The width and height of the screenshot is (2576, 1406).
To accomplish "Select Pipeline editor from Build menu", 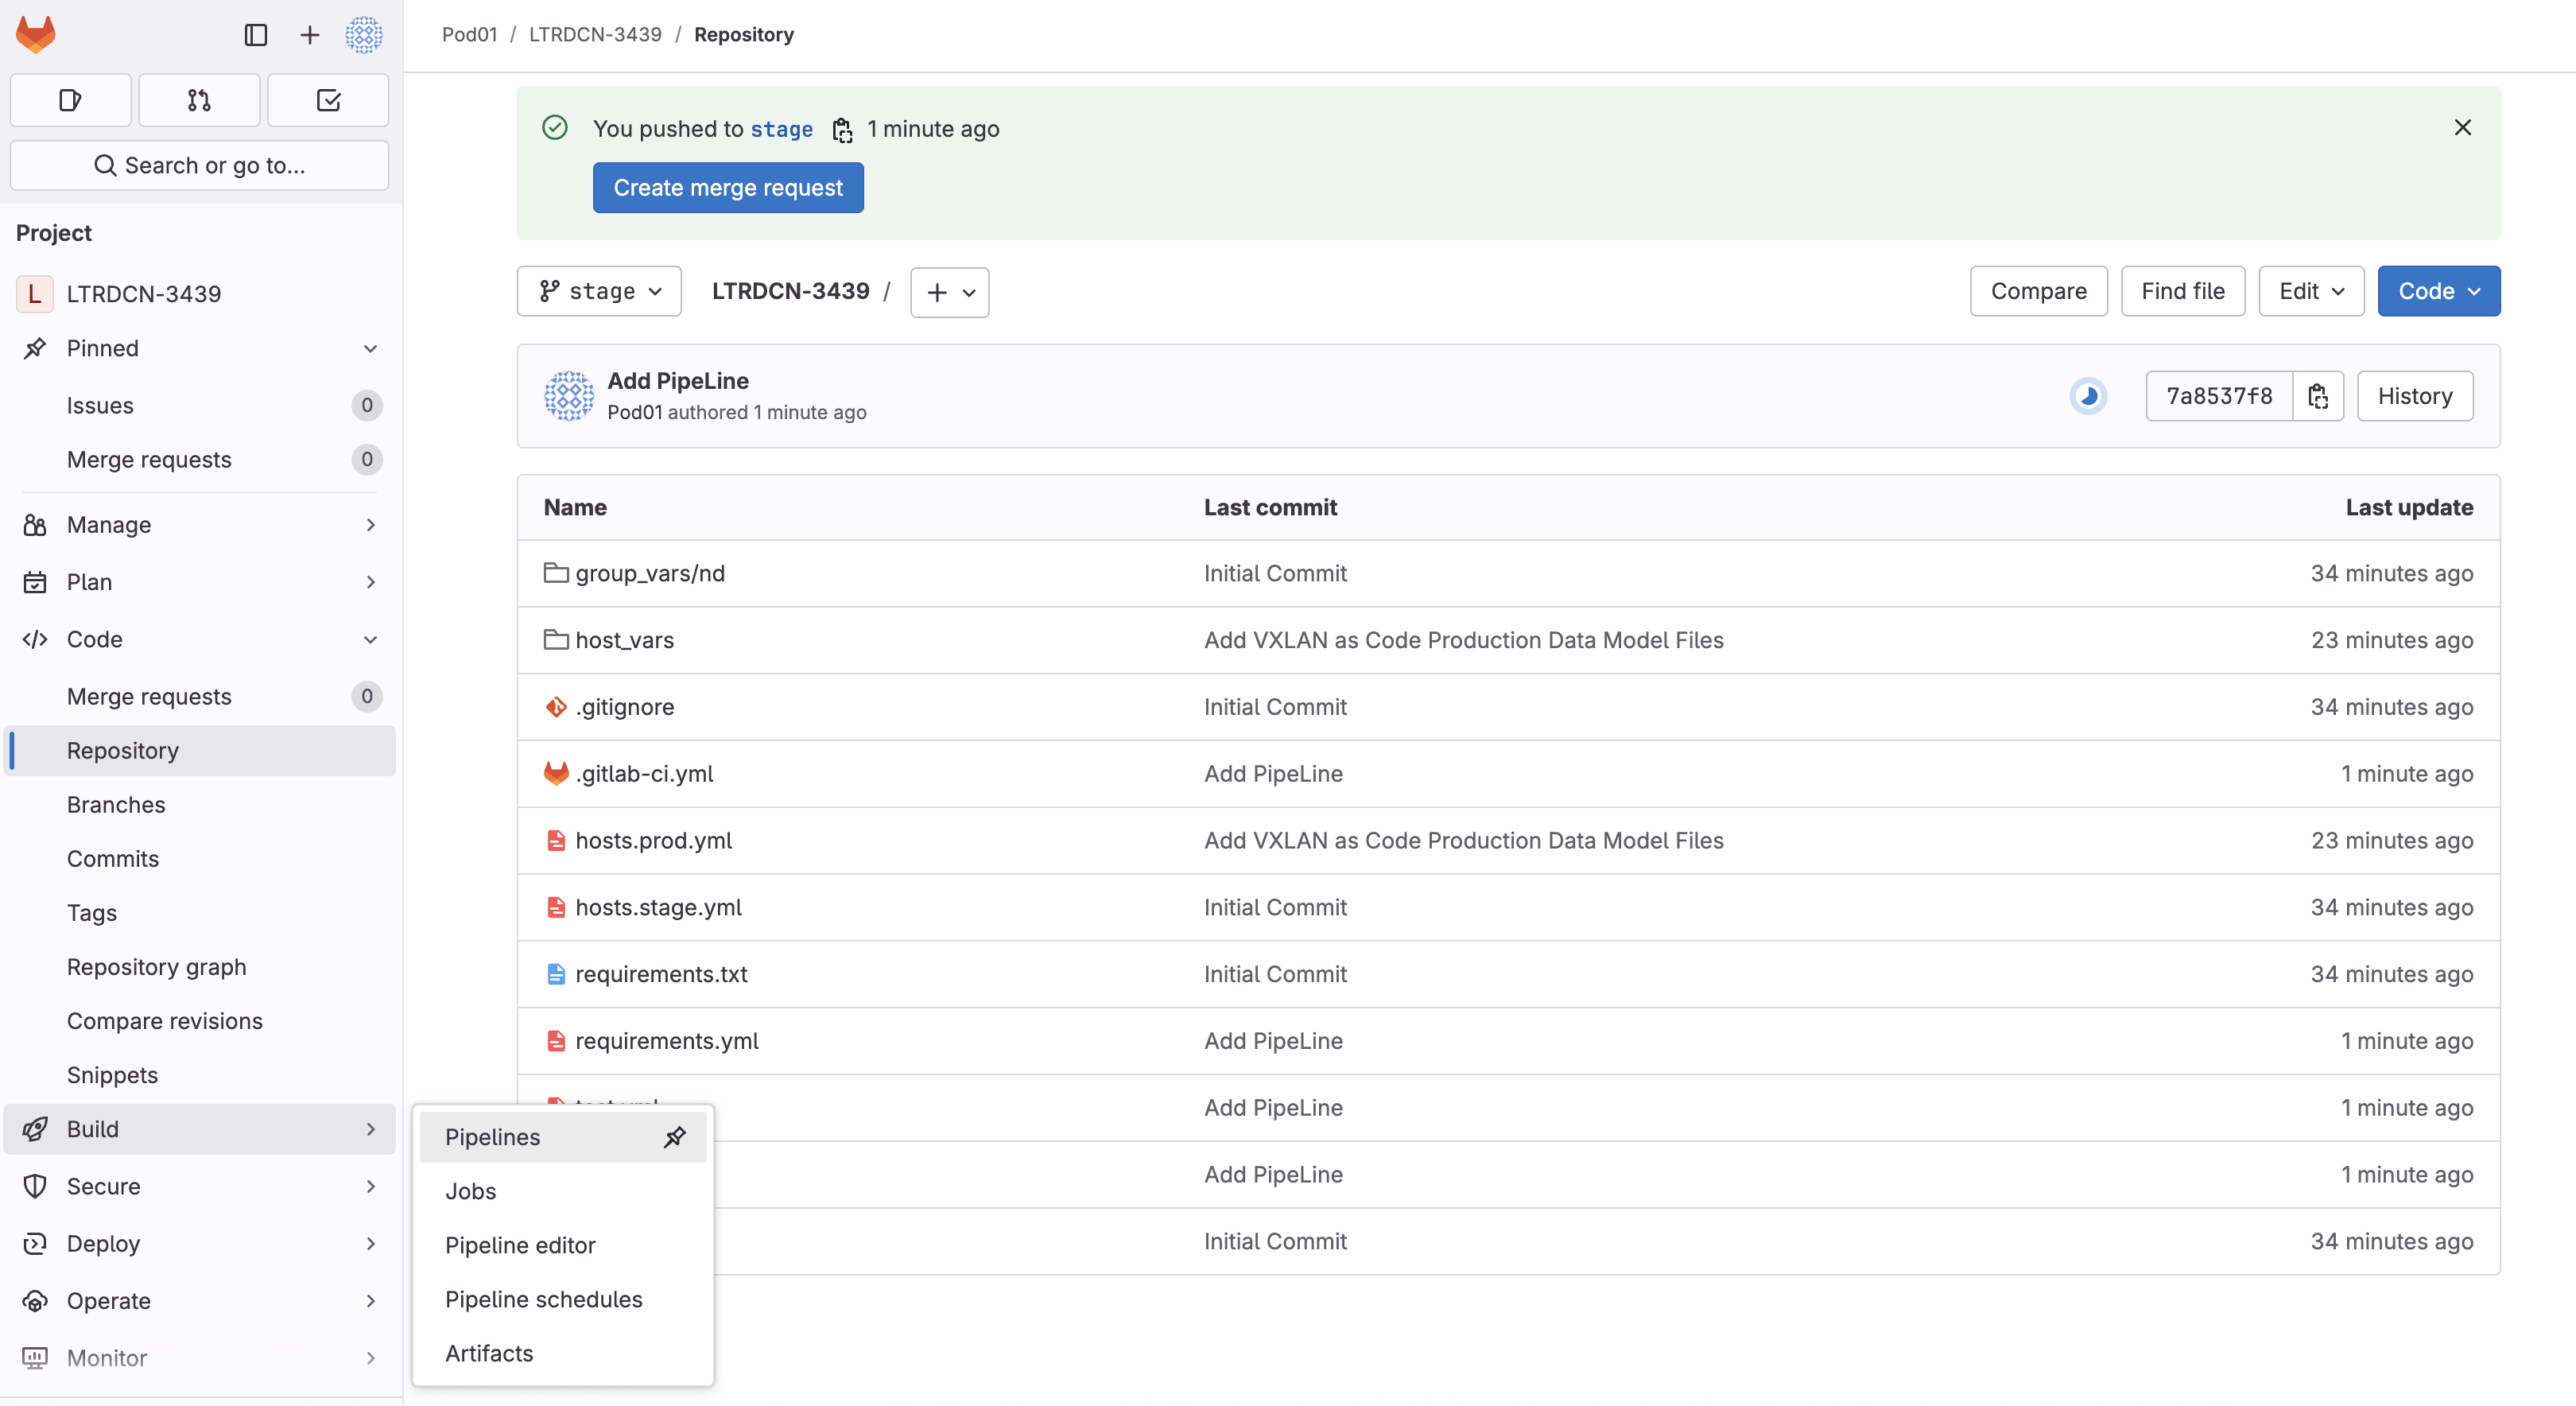I will coord(520,1245).
